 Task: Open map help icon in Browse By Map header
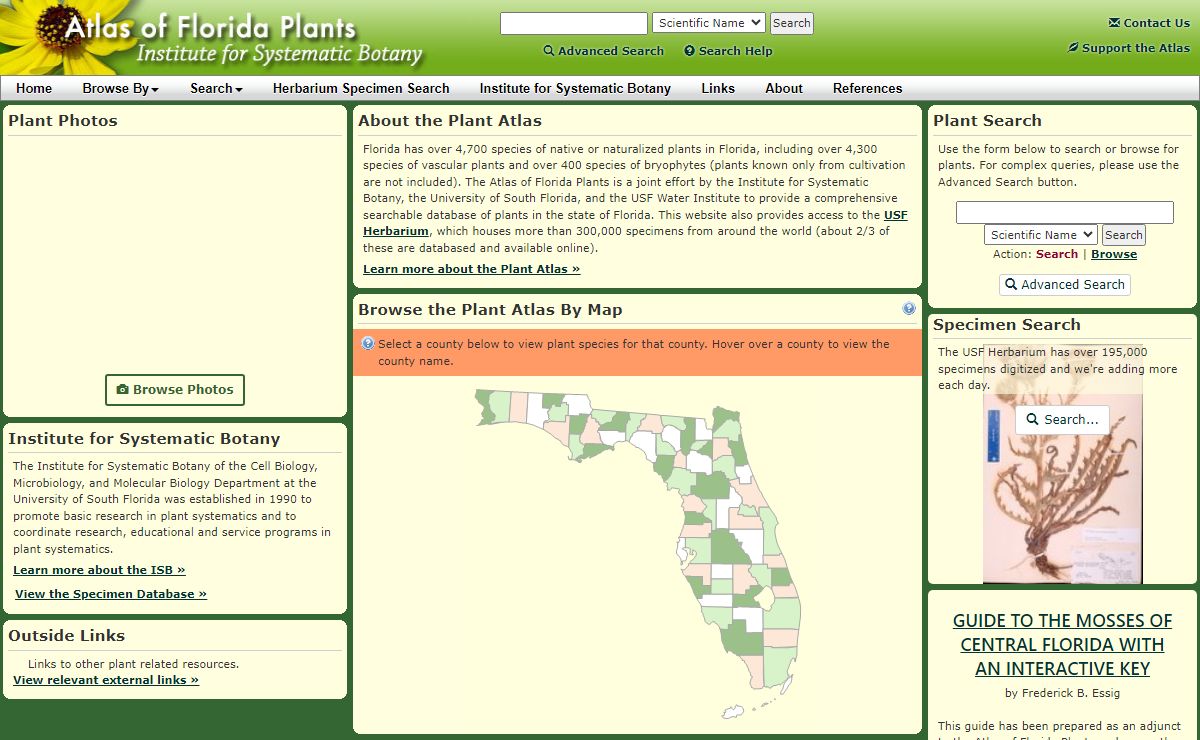909,309
